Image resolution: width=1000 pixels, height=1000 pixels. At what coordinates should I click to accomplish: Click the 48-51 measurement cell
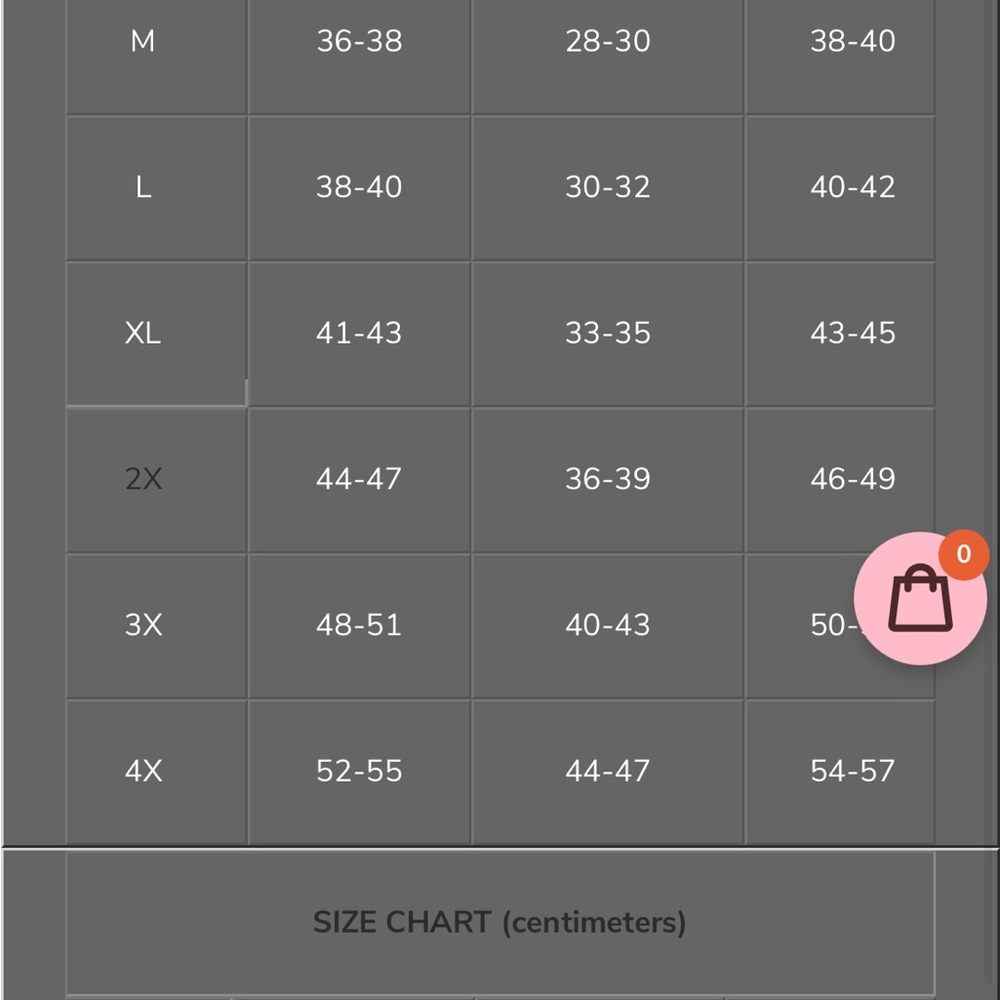[359, 625]
